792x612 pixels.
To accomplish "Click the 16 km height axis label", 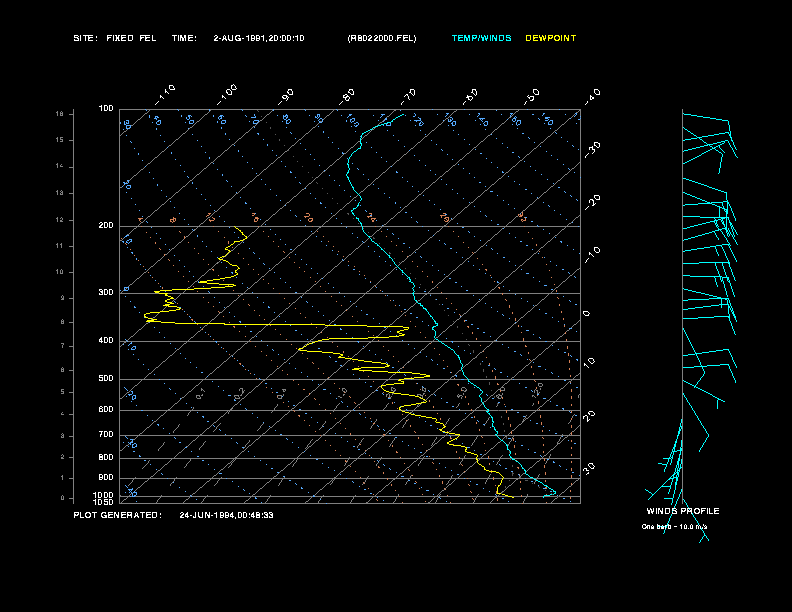I will (x=60, y=114).
